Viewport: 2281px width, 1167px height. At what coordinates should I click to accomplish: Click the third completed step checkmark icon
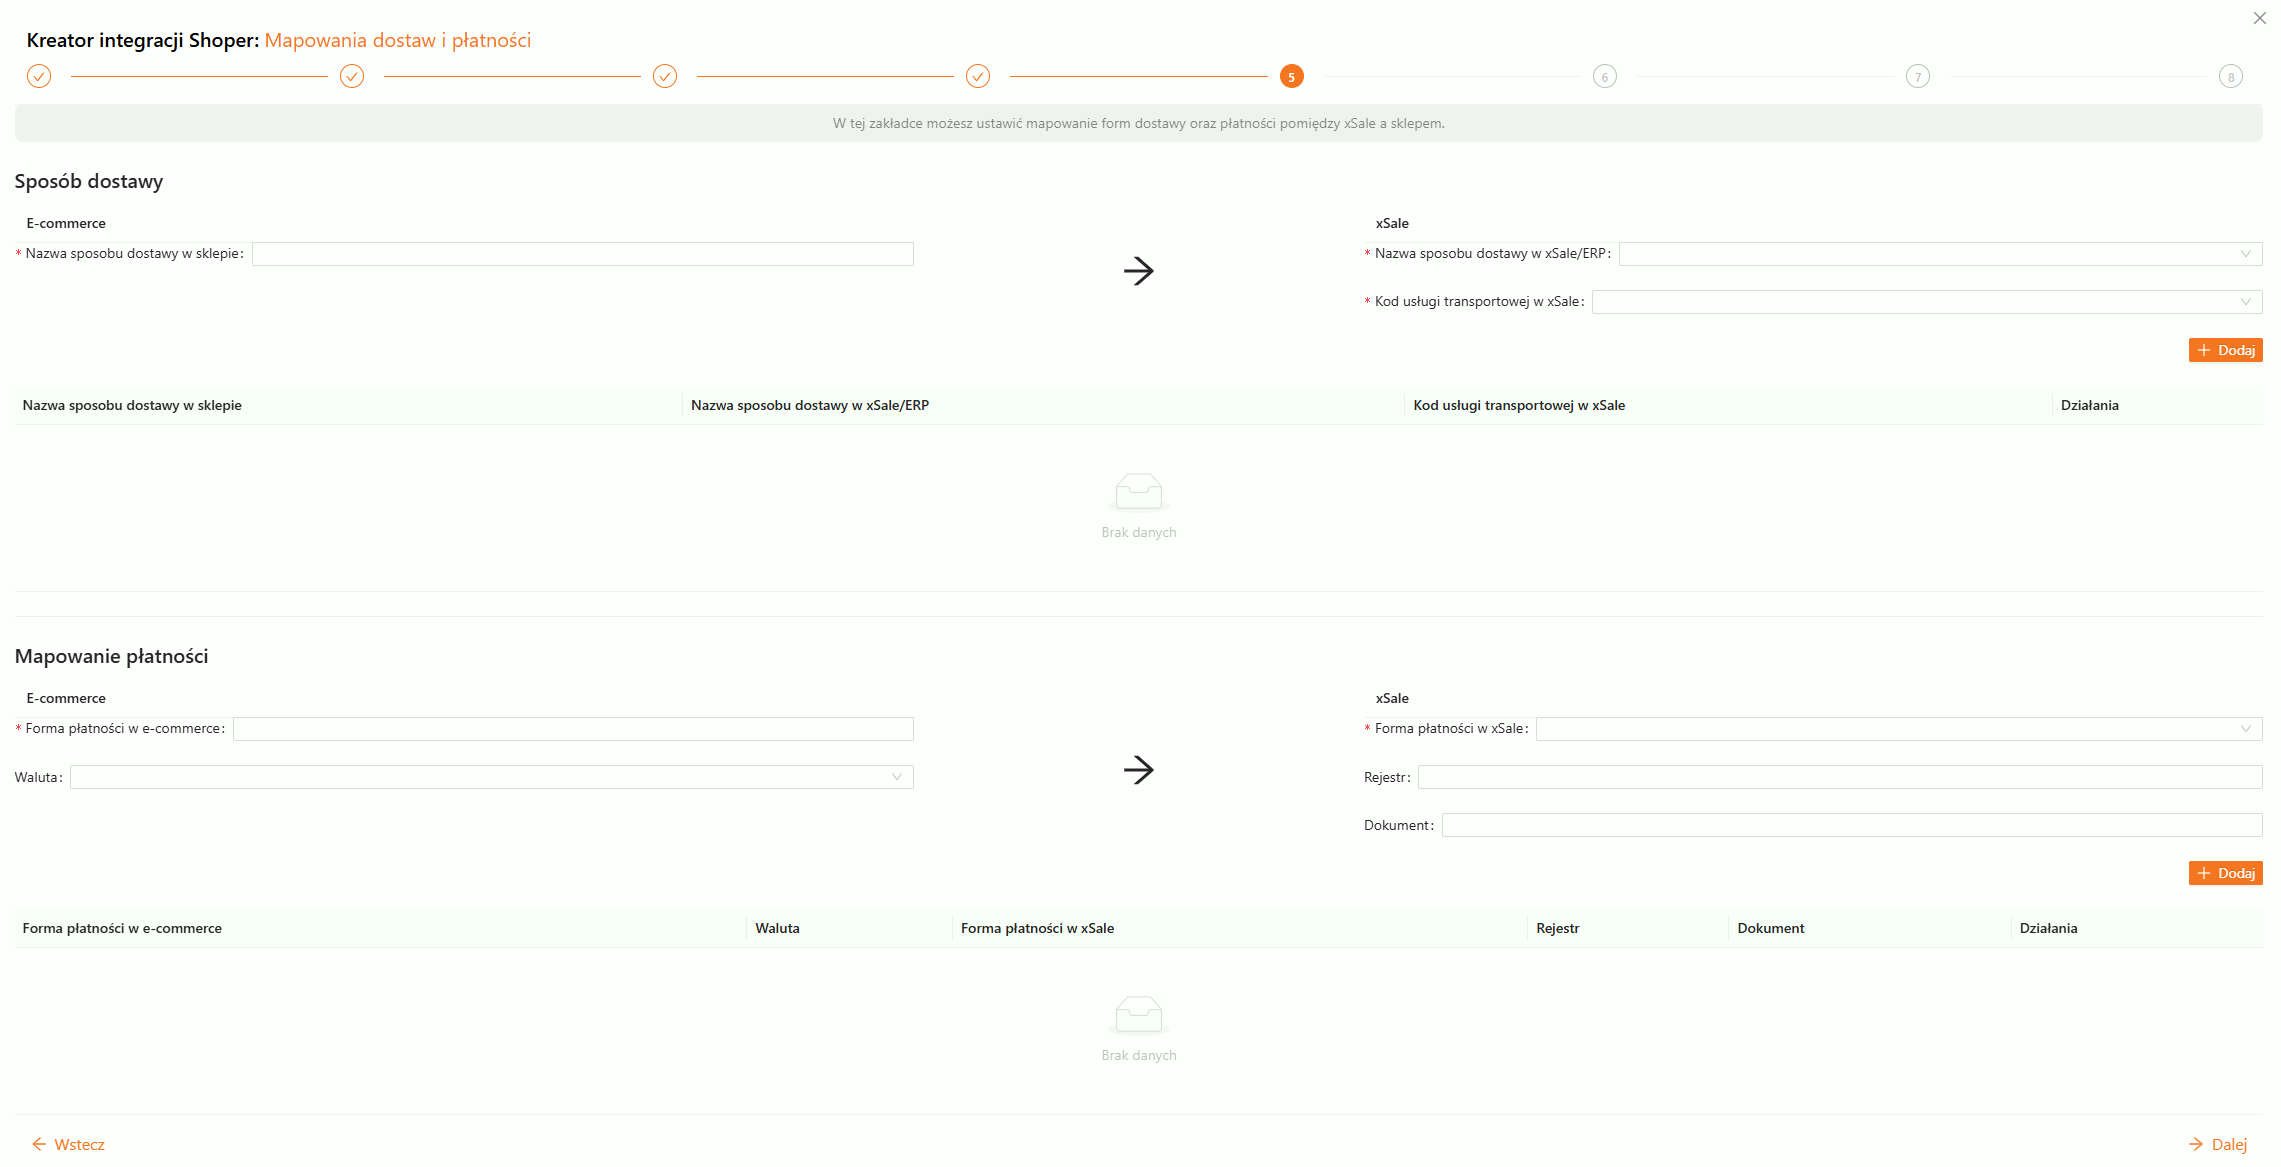[665, 76]
